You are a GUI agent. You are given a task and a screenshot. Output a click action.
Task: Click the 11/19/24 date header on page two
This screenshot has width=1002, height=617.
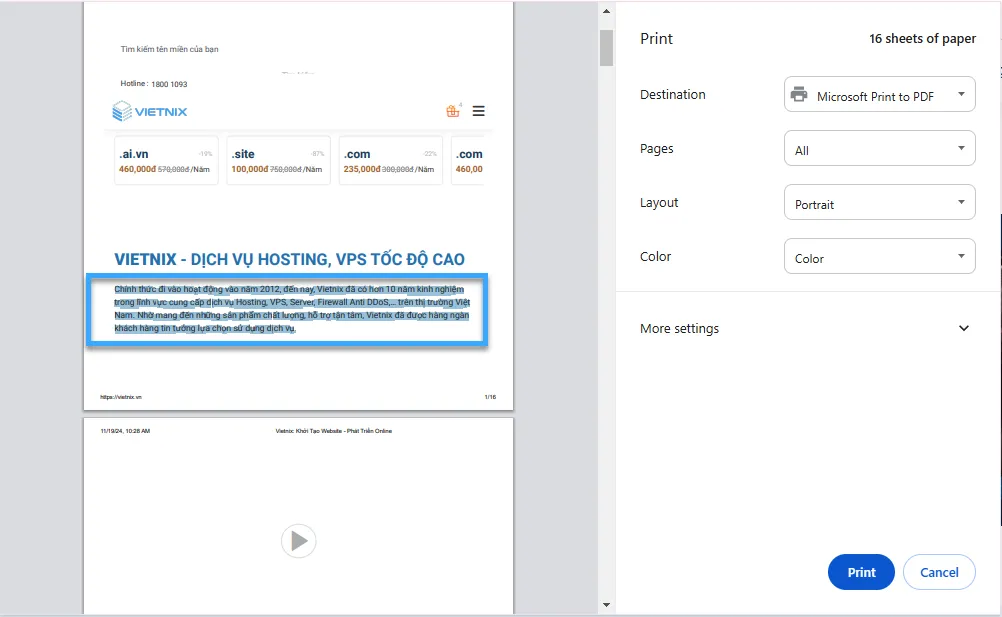(x=125, y=431)
